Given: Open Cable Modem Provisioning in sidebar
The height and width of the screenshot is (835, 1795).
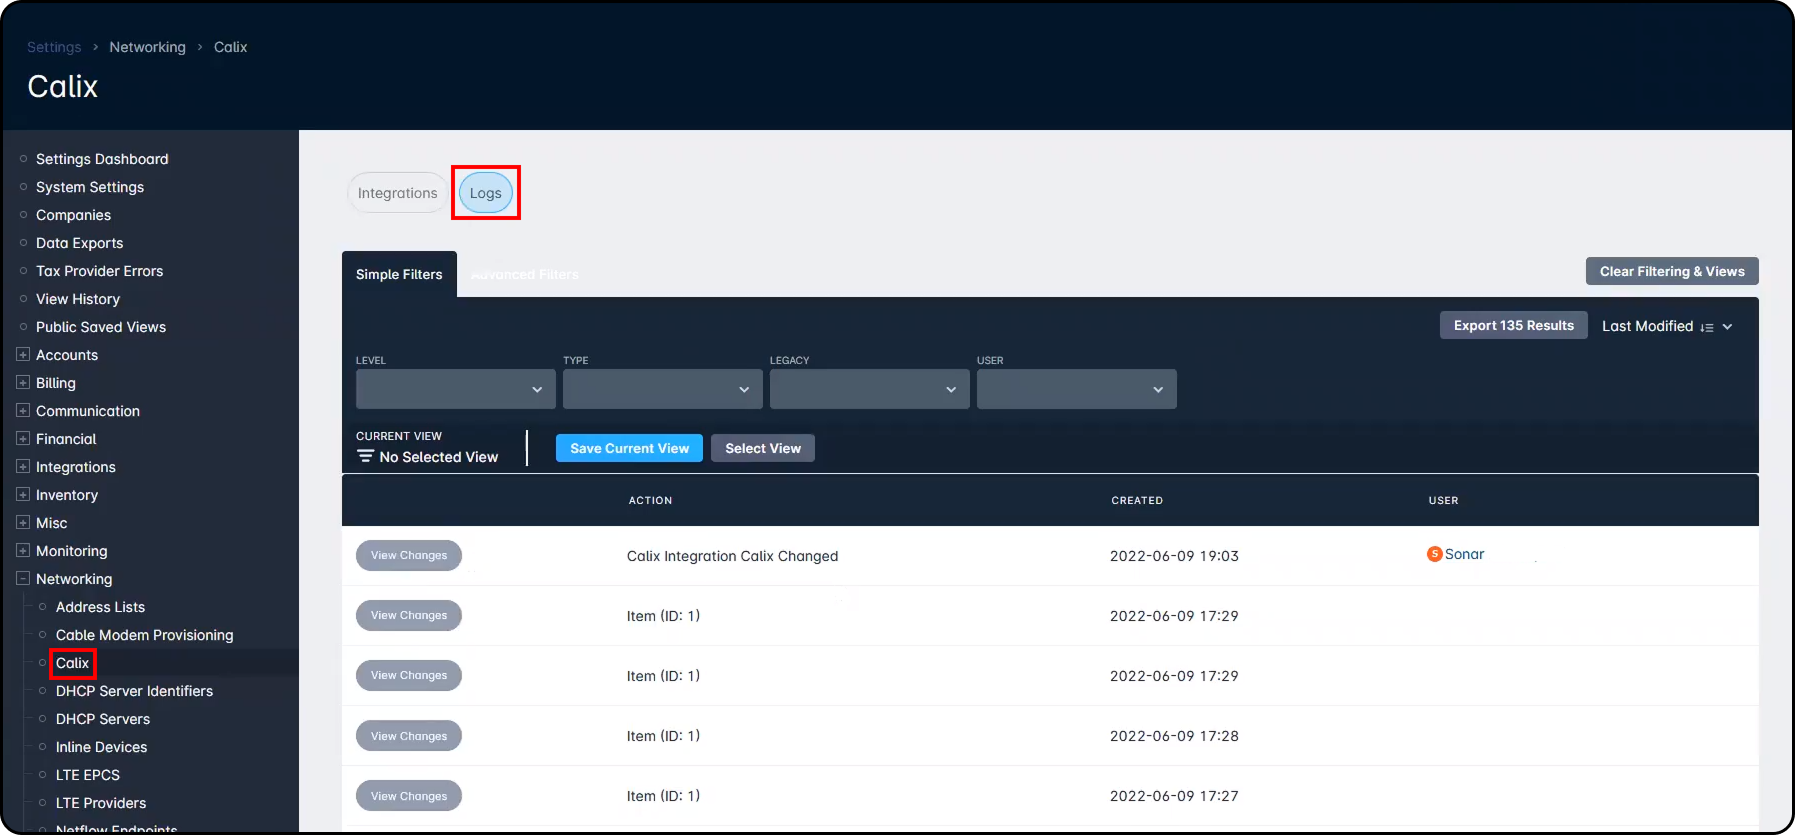Looking at the screenshot, I should (145, 635).
